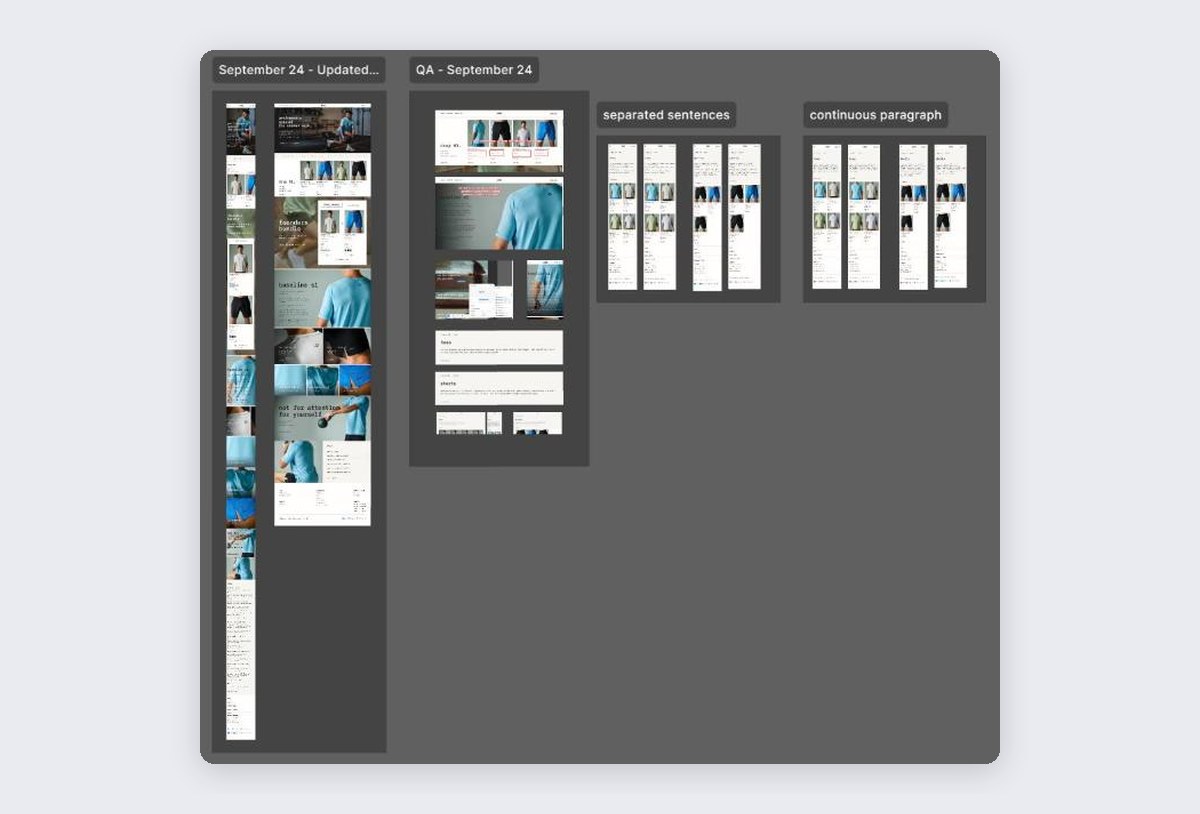Select the wide desktop homepage frame in September 24 section
This screenshot has height=814, width=1200.
322,314
